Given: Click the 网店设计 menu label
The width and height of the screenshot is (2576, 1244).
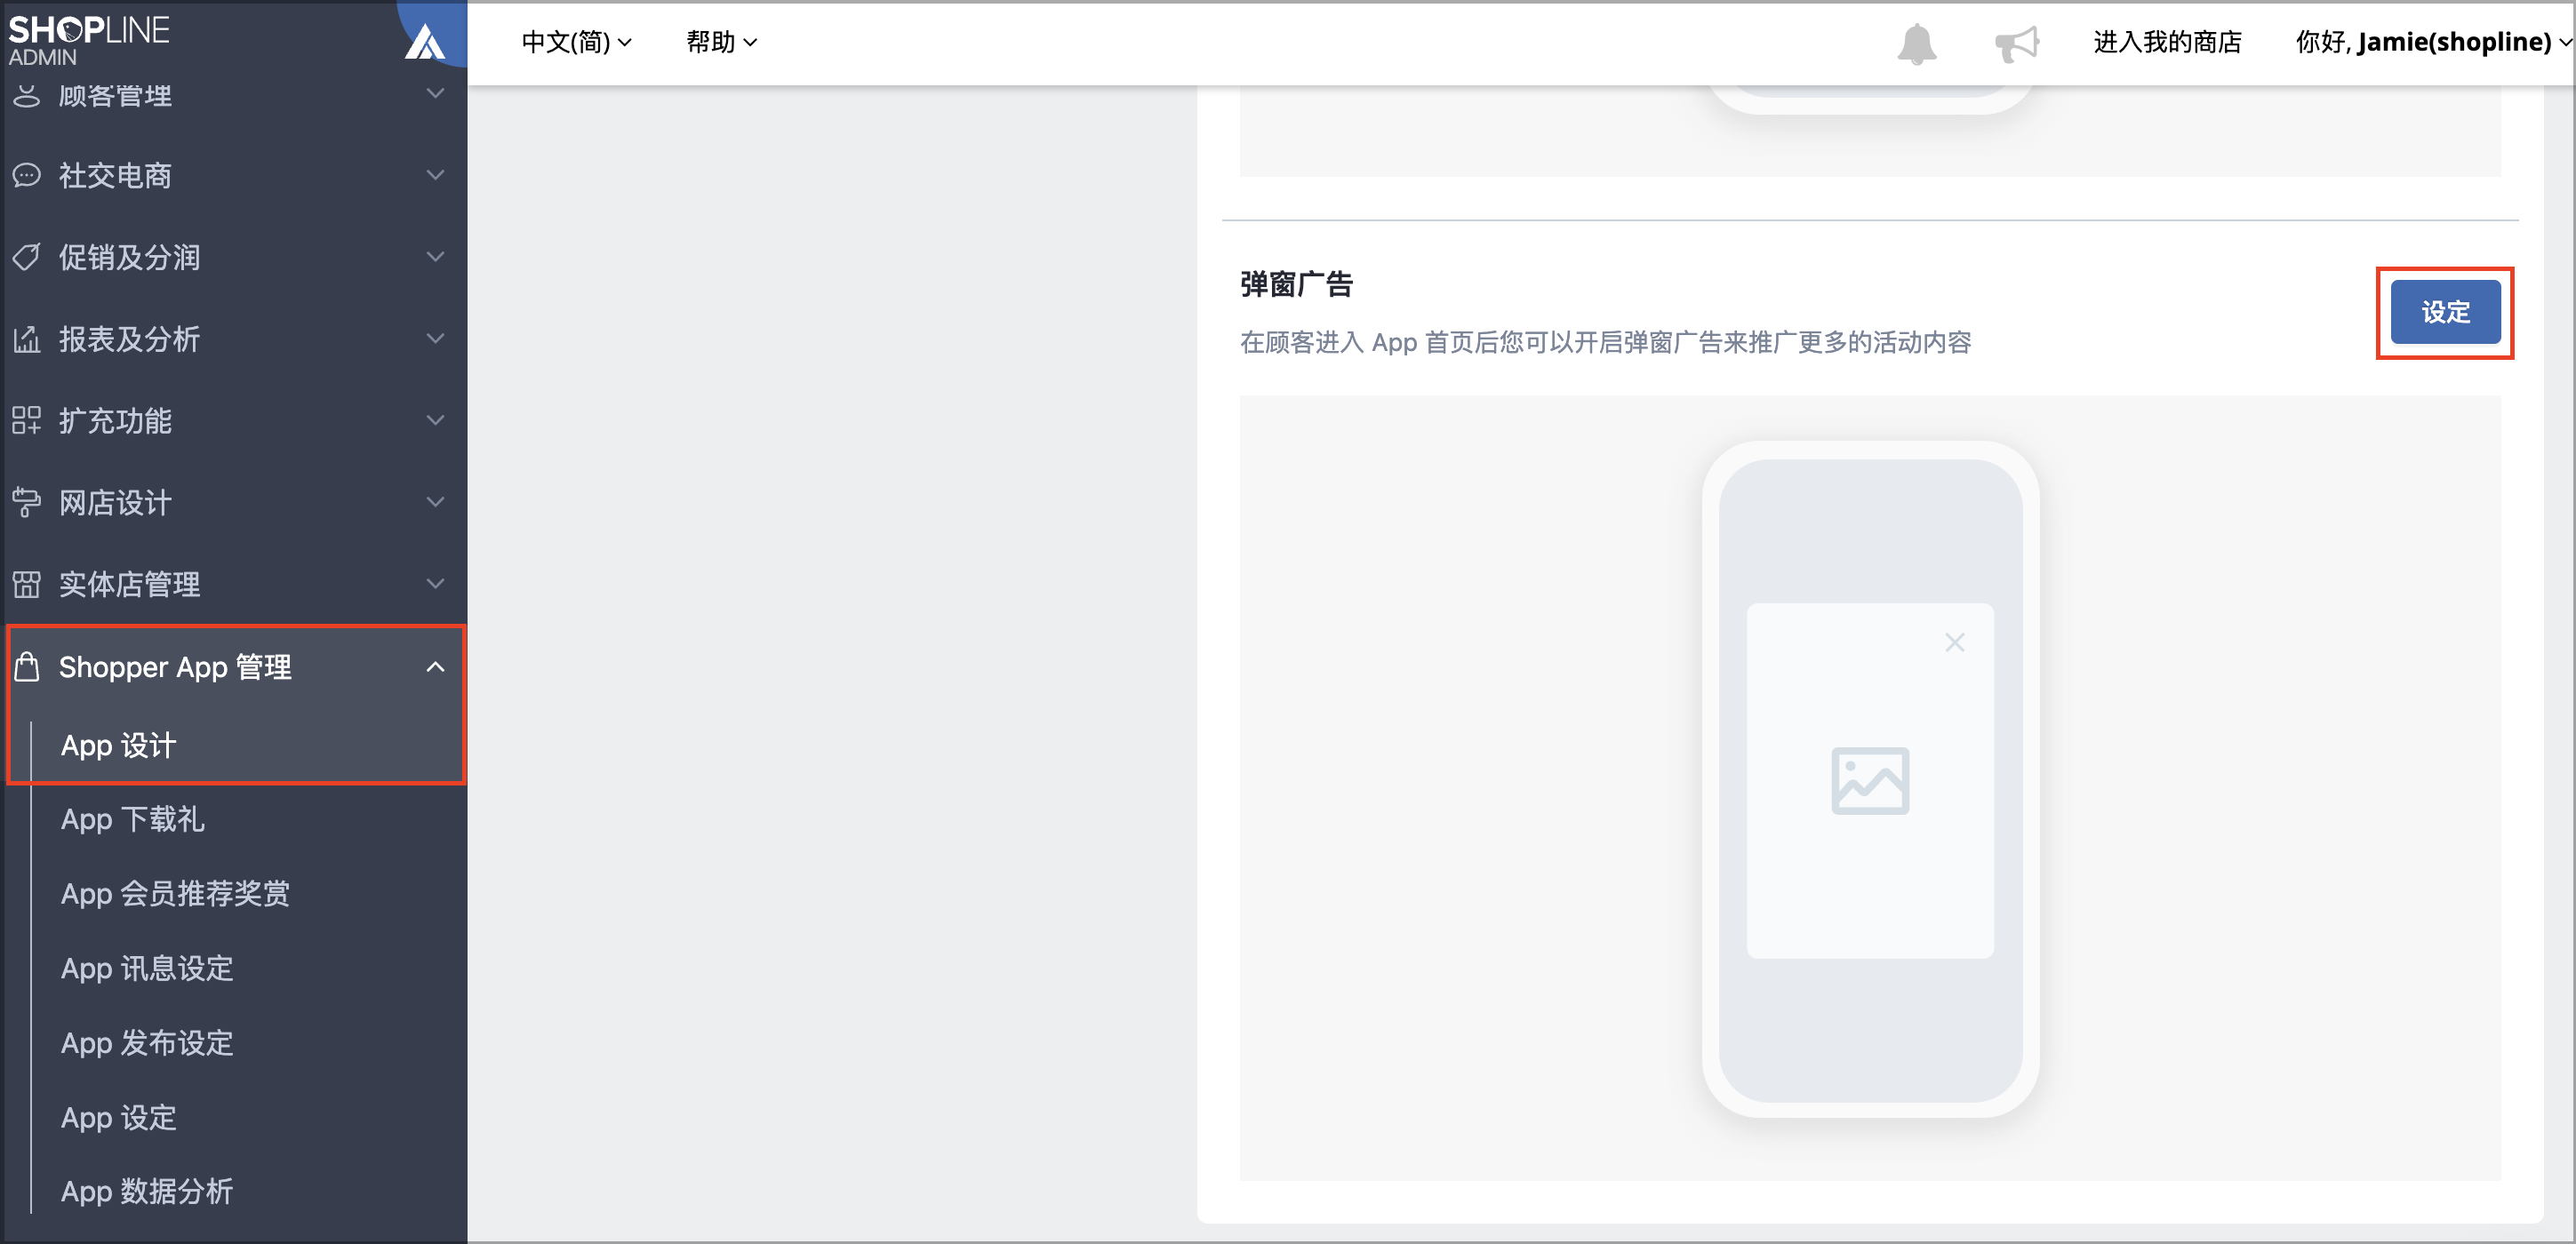Looking at the screenshot, I should 115,503.
